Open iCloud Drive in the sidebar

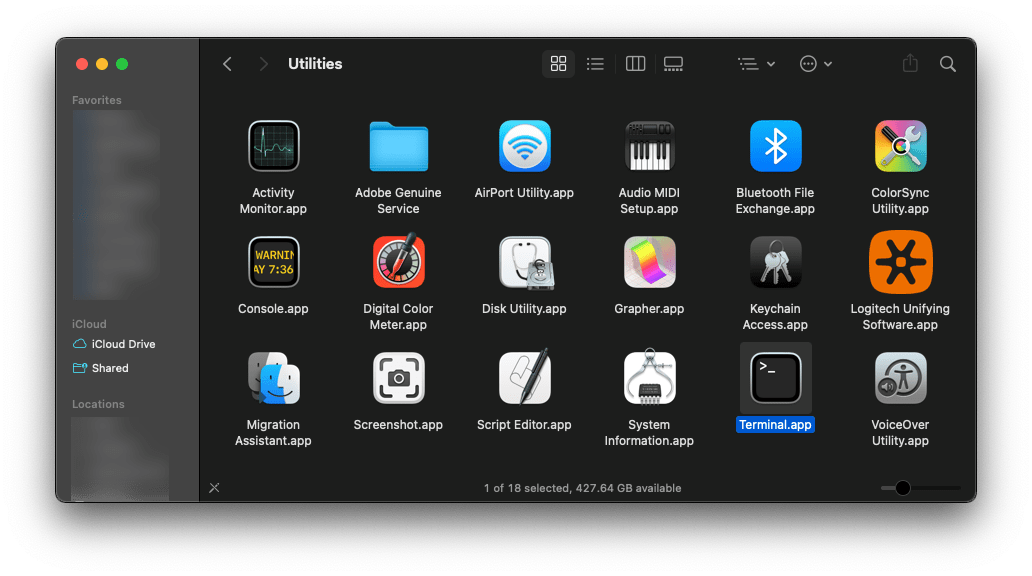tap(123, 344)
